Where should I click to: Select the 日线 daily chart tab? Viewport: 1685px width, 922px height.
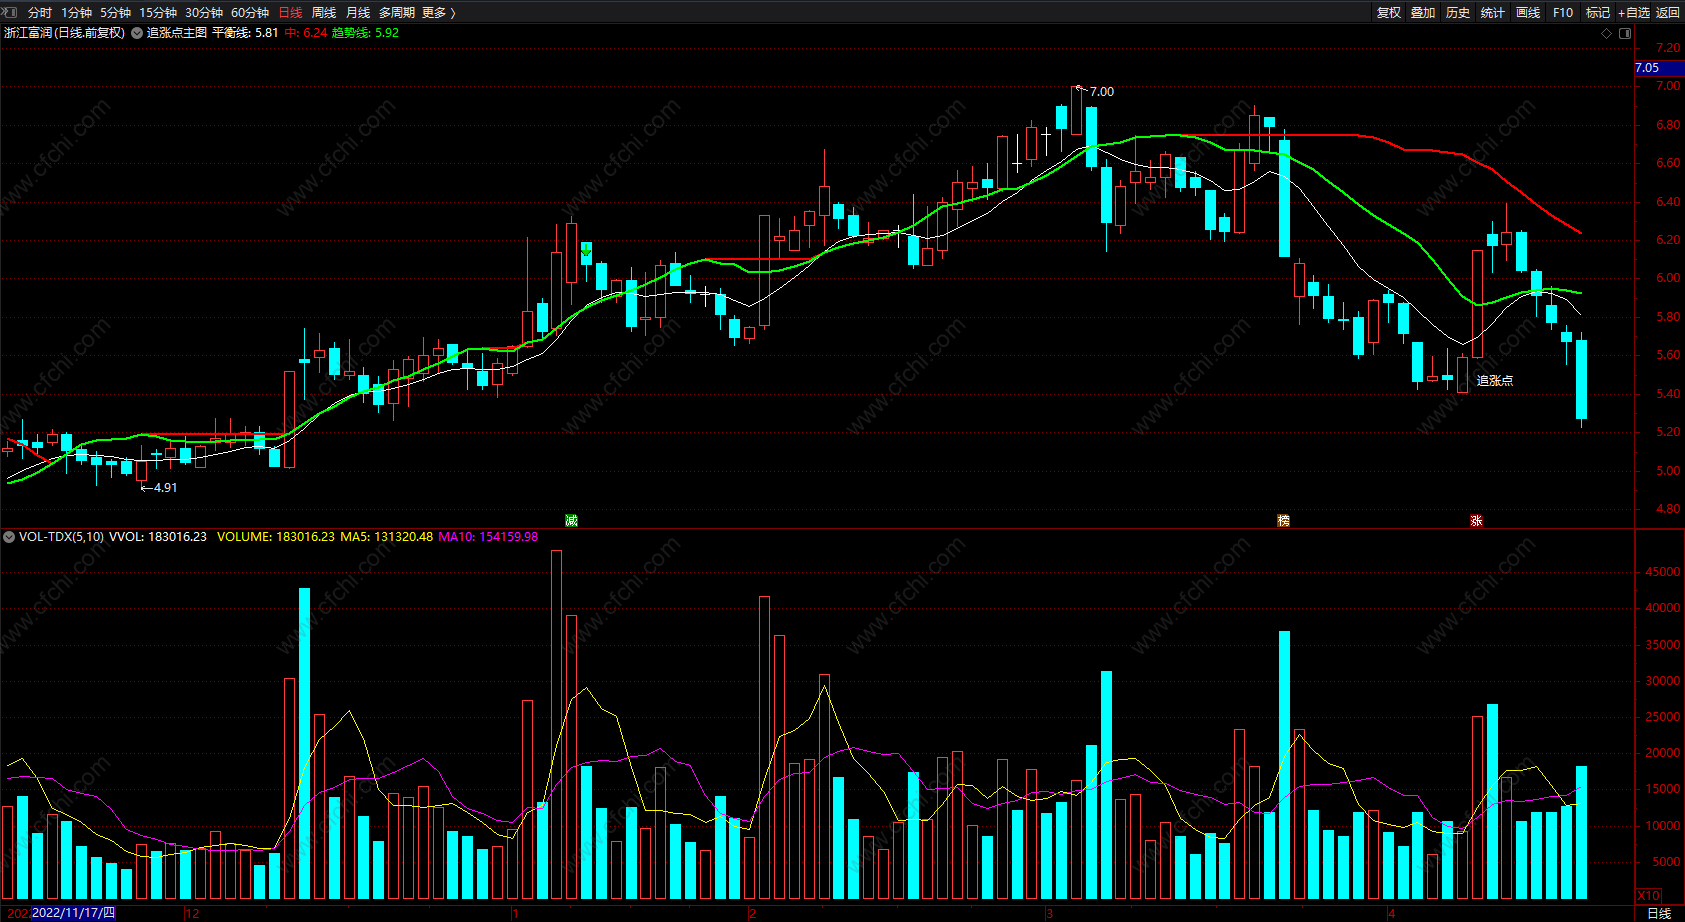tap(290, 12)
